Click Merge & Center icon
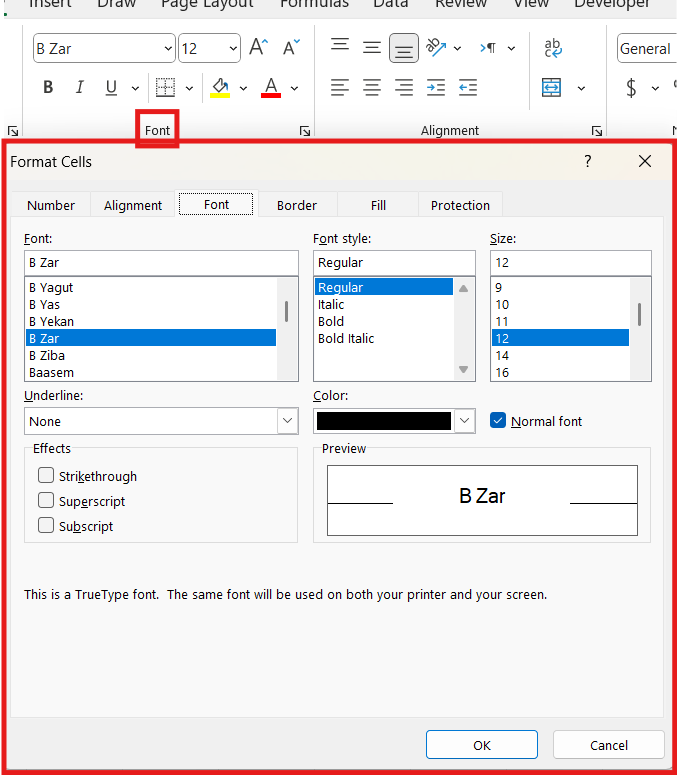Viewport: 677px width, 775px height. [551, 87]
